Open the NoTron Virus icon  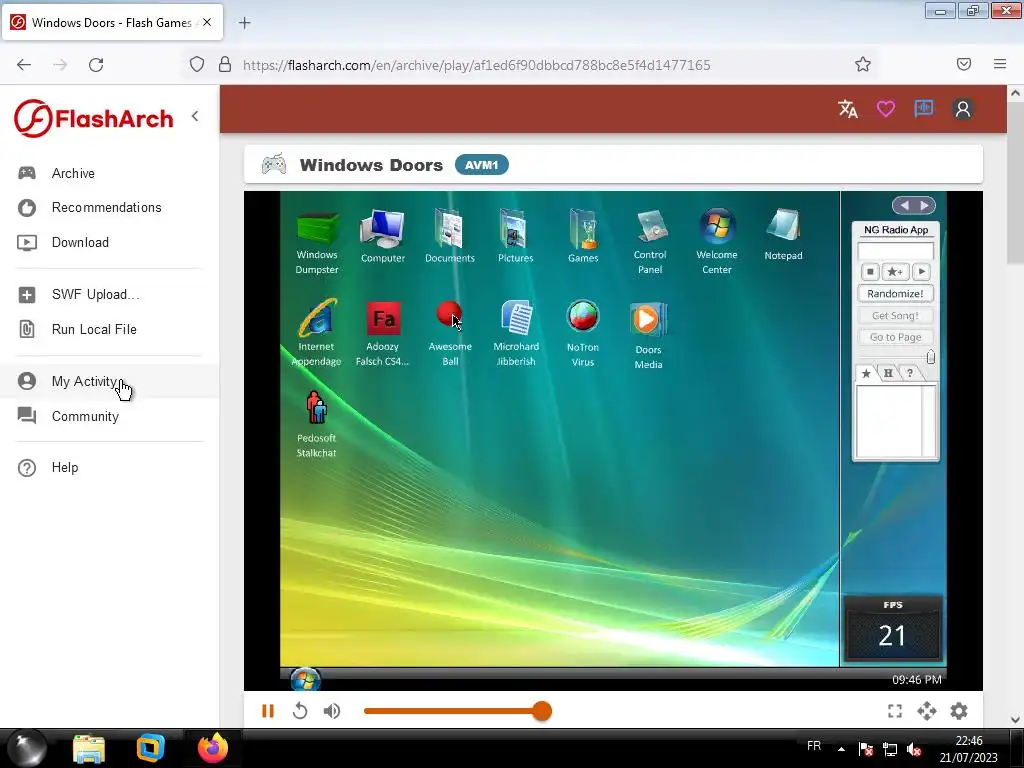pos(583,333)
